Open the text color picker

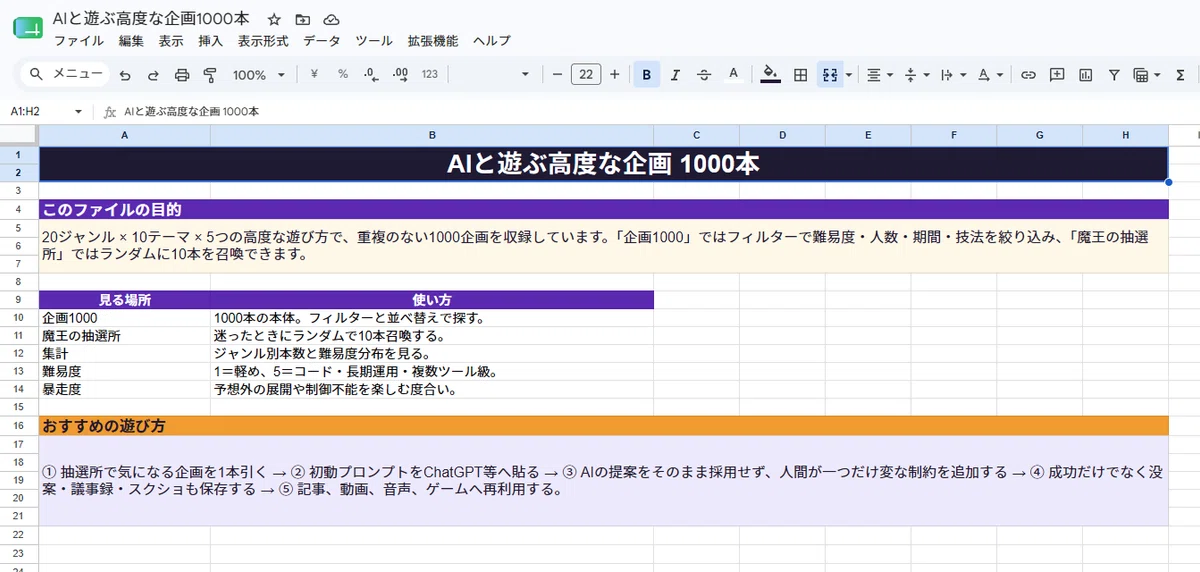[733, 74]
